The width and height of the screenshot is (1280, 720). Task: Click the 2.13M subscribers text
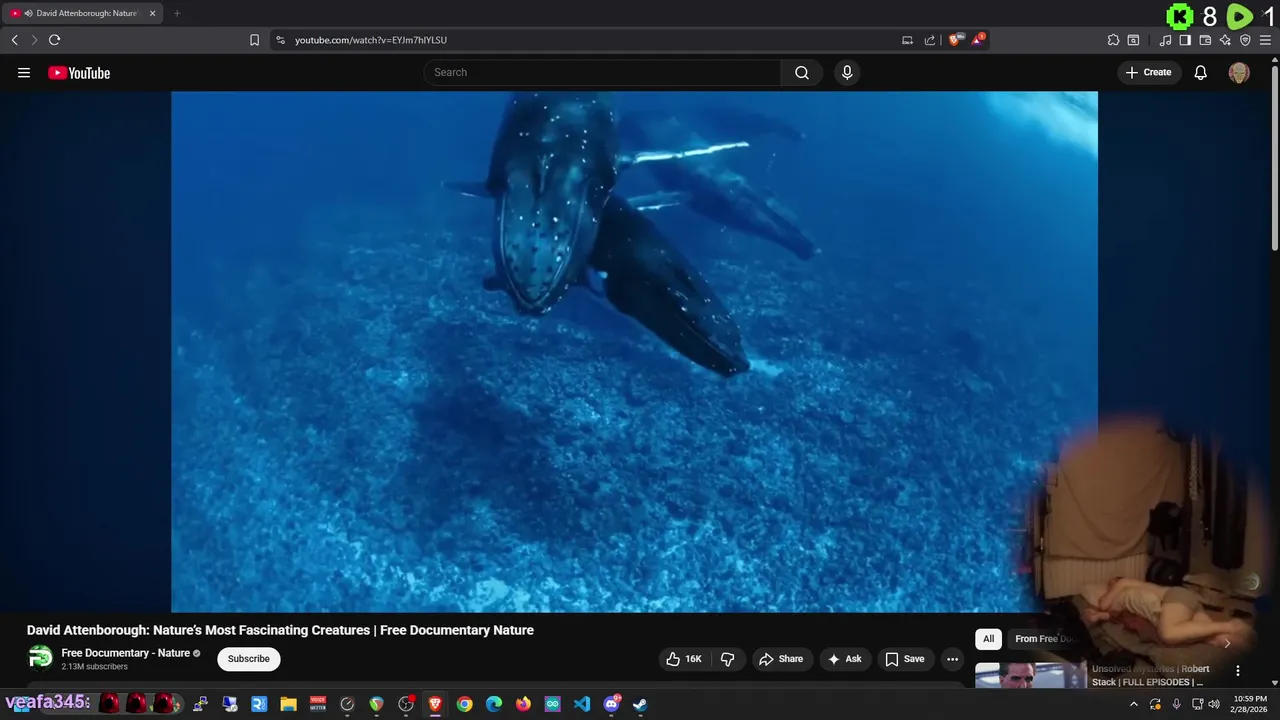click(x=94, y=667)
